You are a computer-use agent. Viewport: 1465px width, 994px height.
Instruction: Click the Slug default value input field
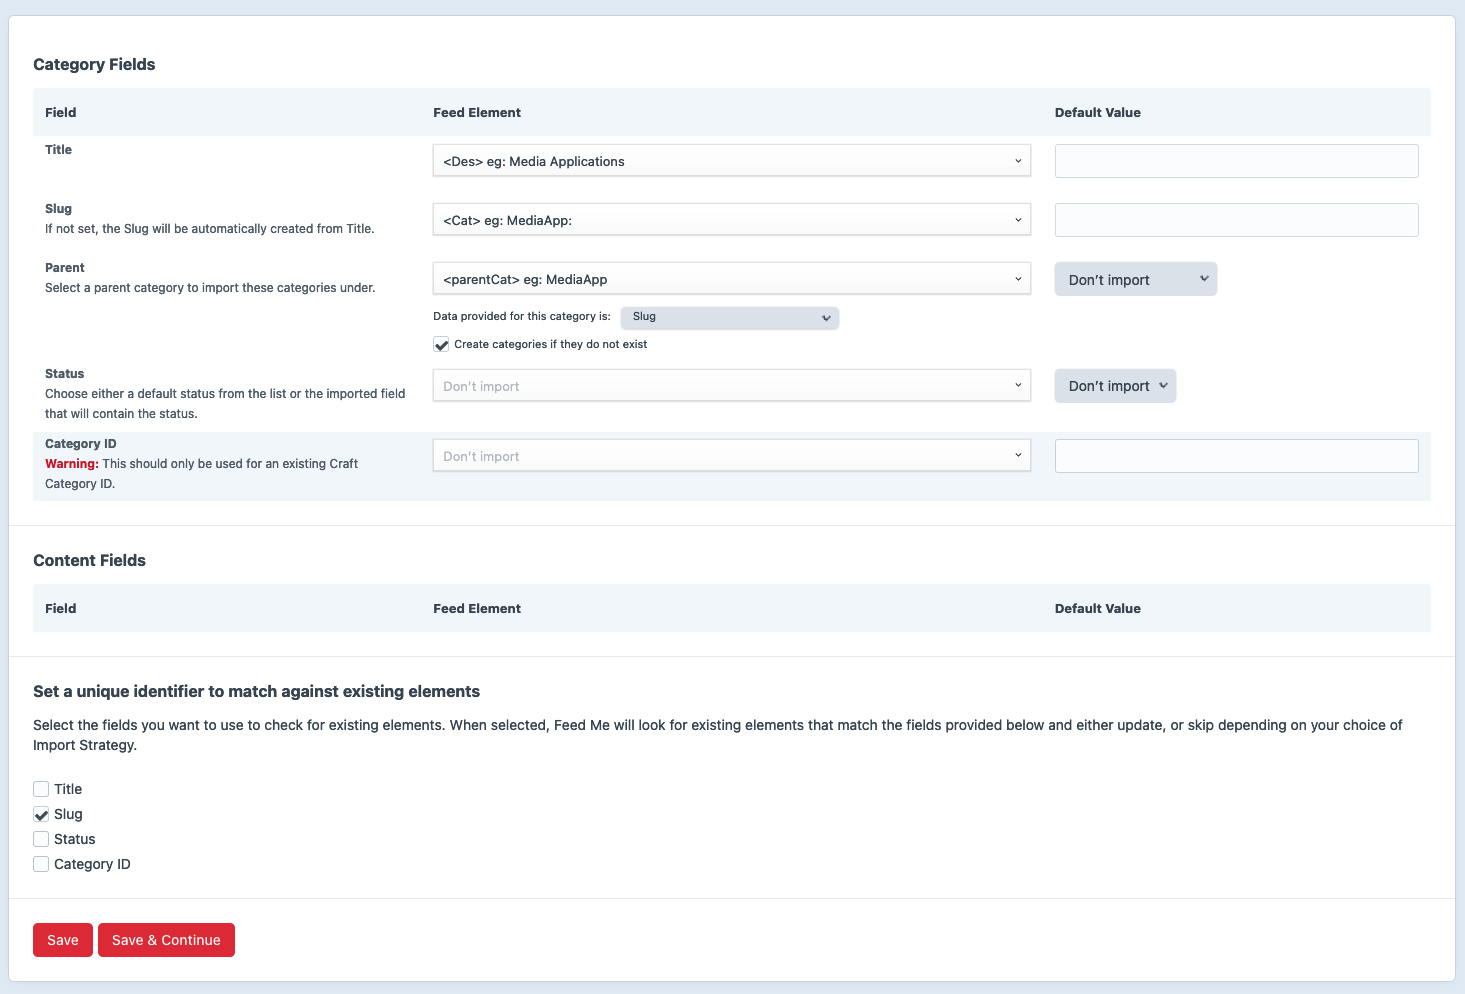[x=1236, y=219]
